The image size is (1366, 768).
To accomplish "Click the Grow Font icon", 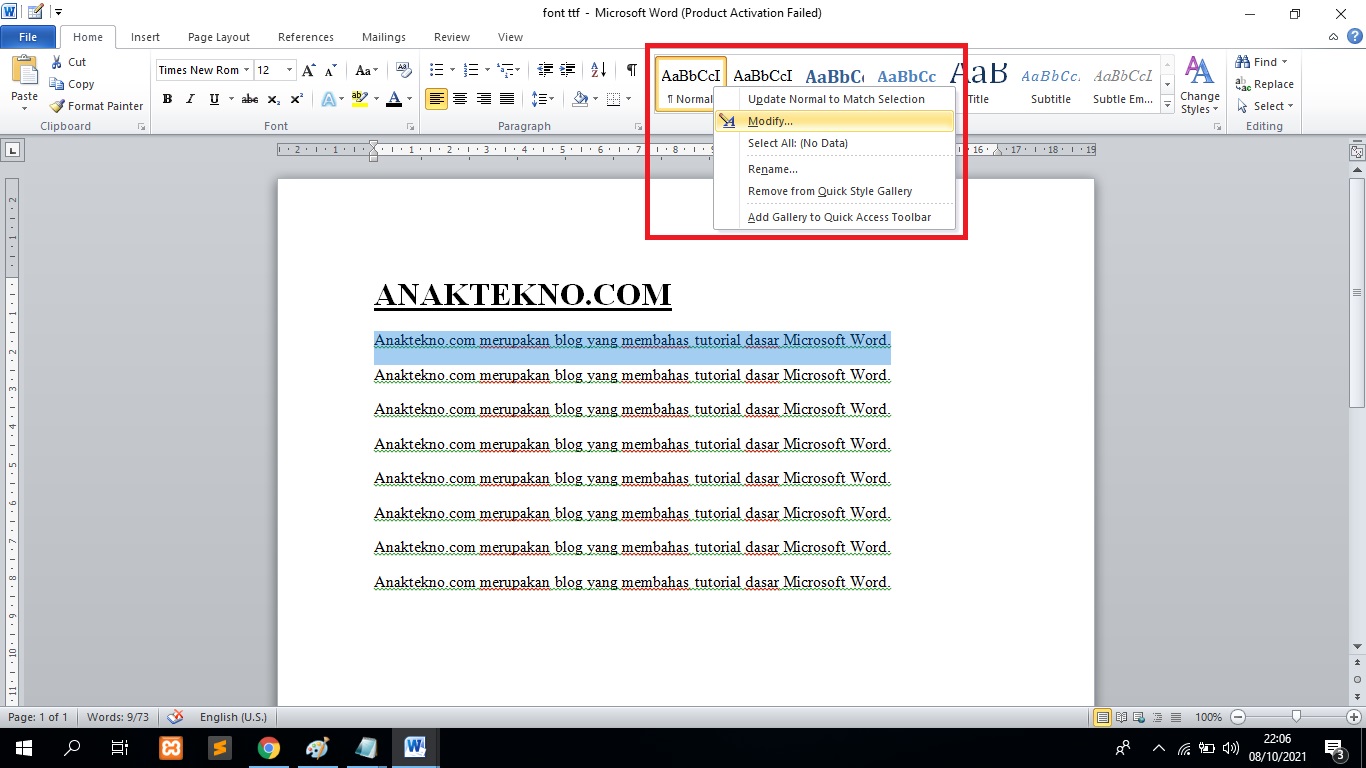I will 309,70.
